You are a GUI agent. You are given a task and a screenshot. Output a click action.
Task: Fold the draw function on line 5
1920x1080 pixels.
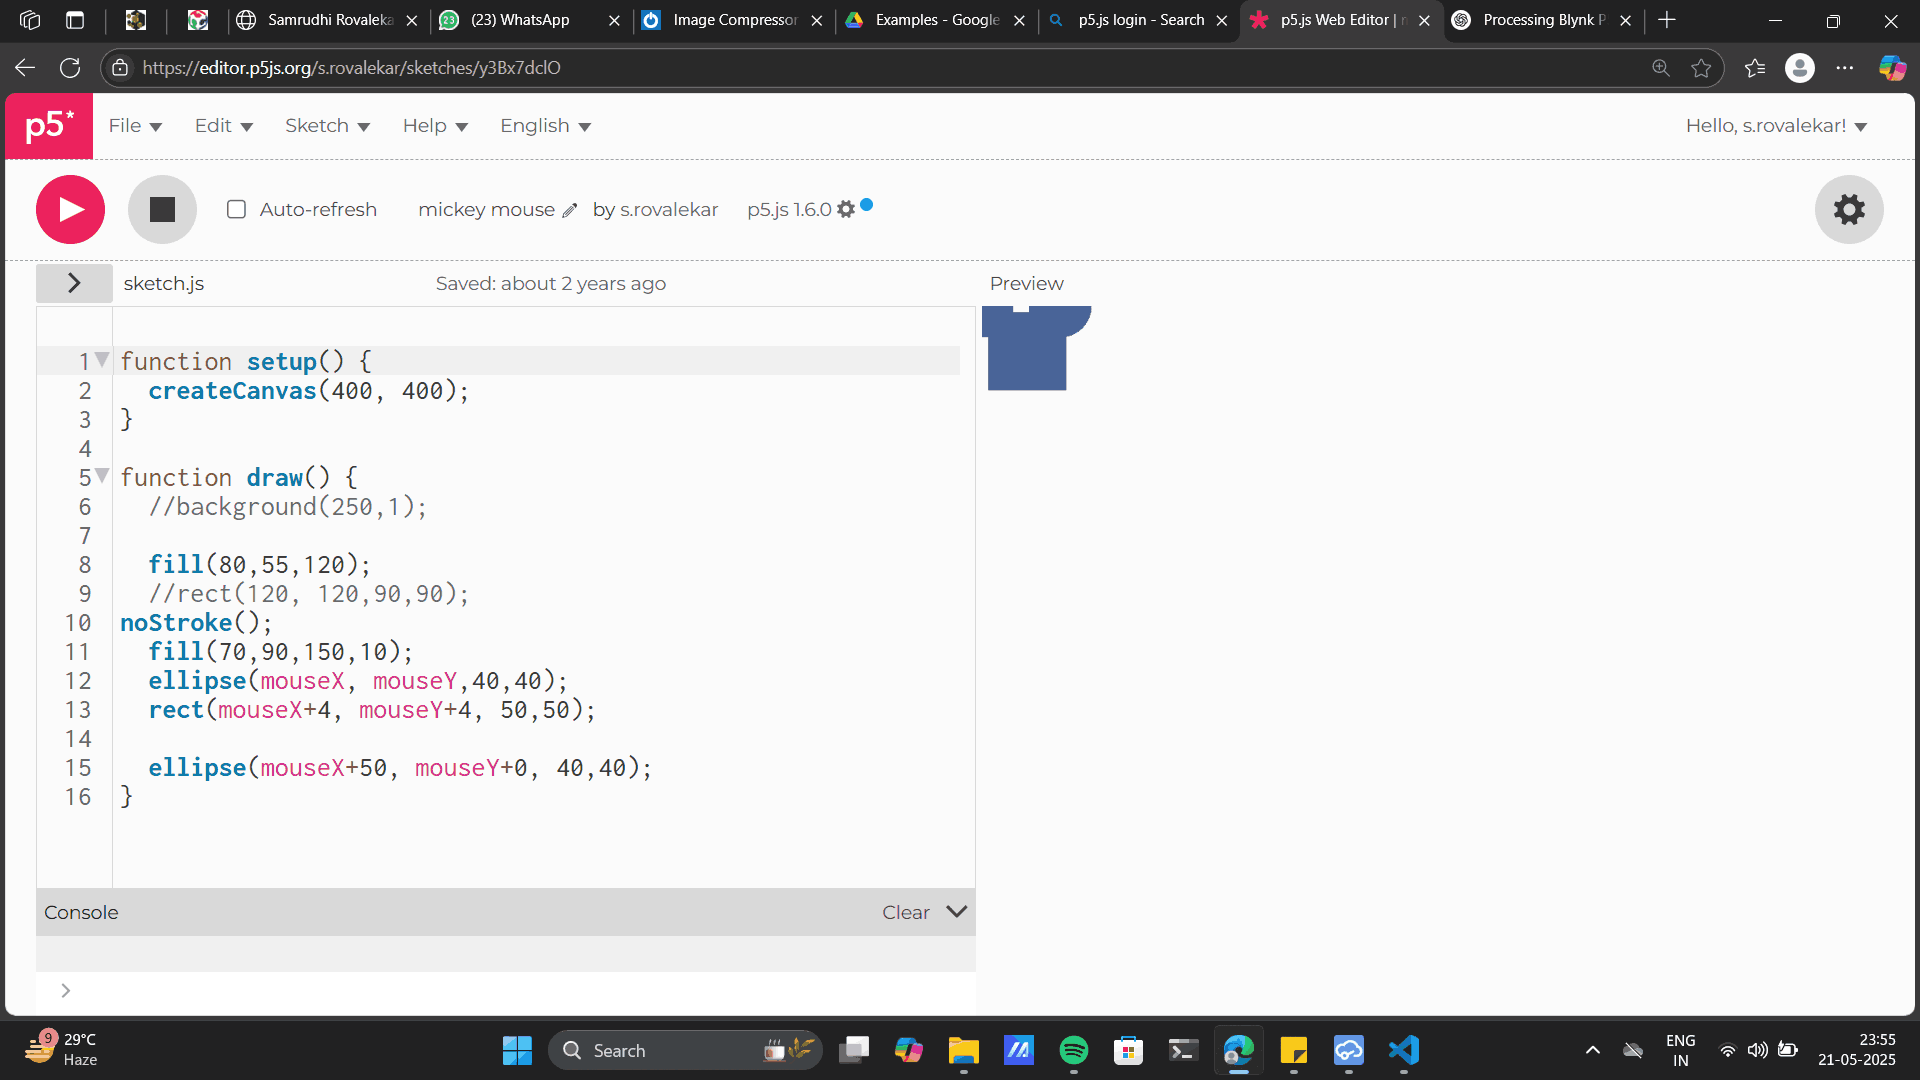[x=102, y=476]
